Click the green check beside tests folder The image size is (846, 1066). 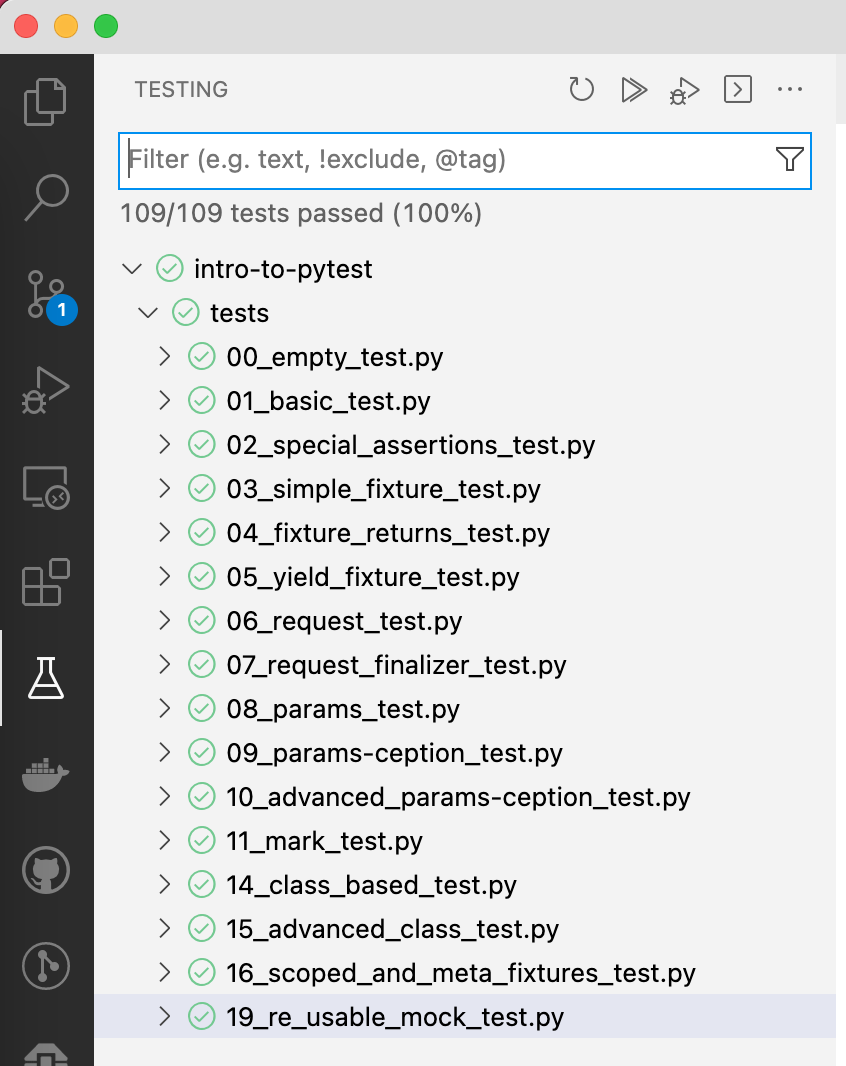[x=185, y=312]
